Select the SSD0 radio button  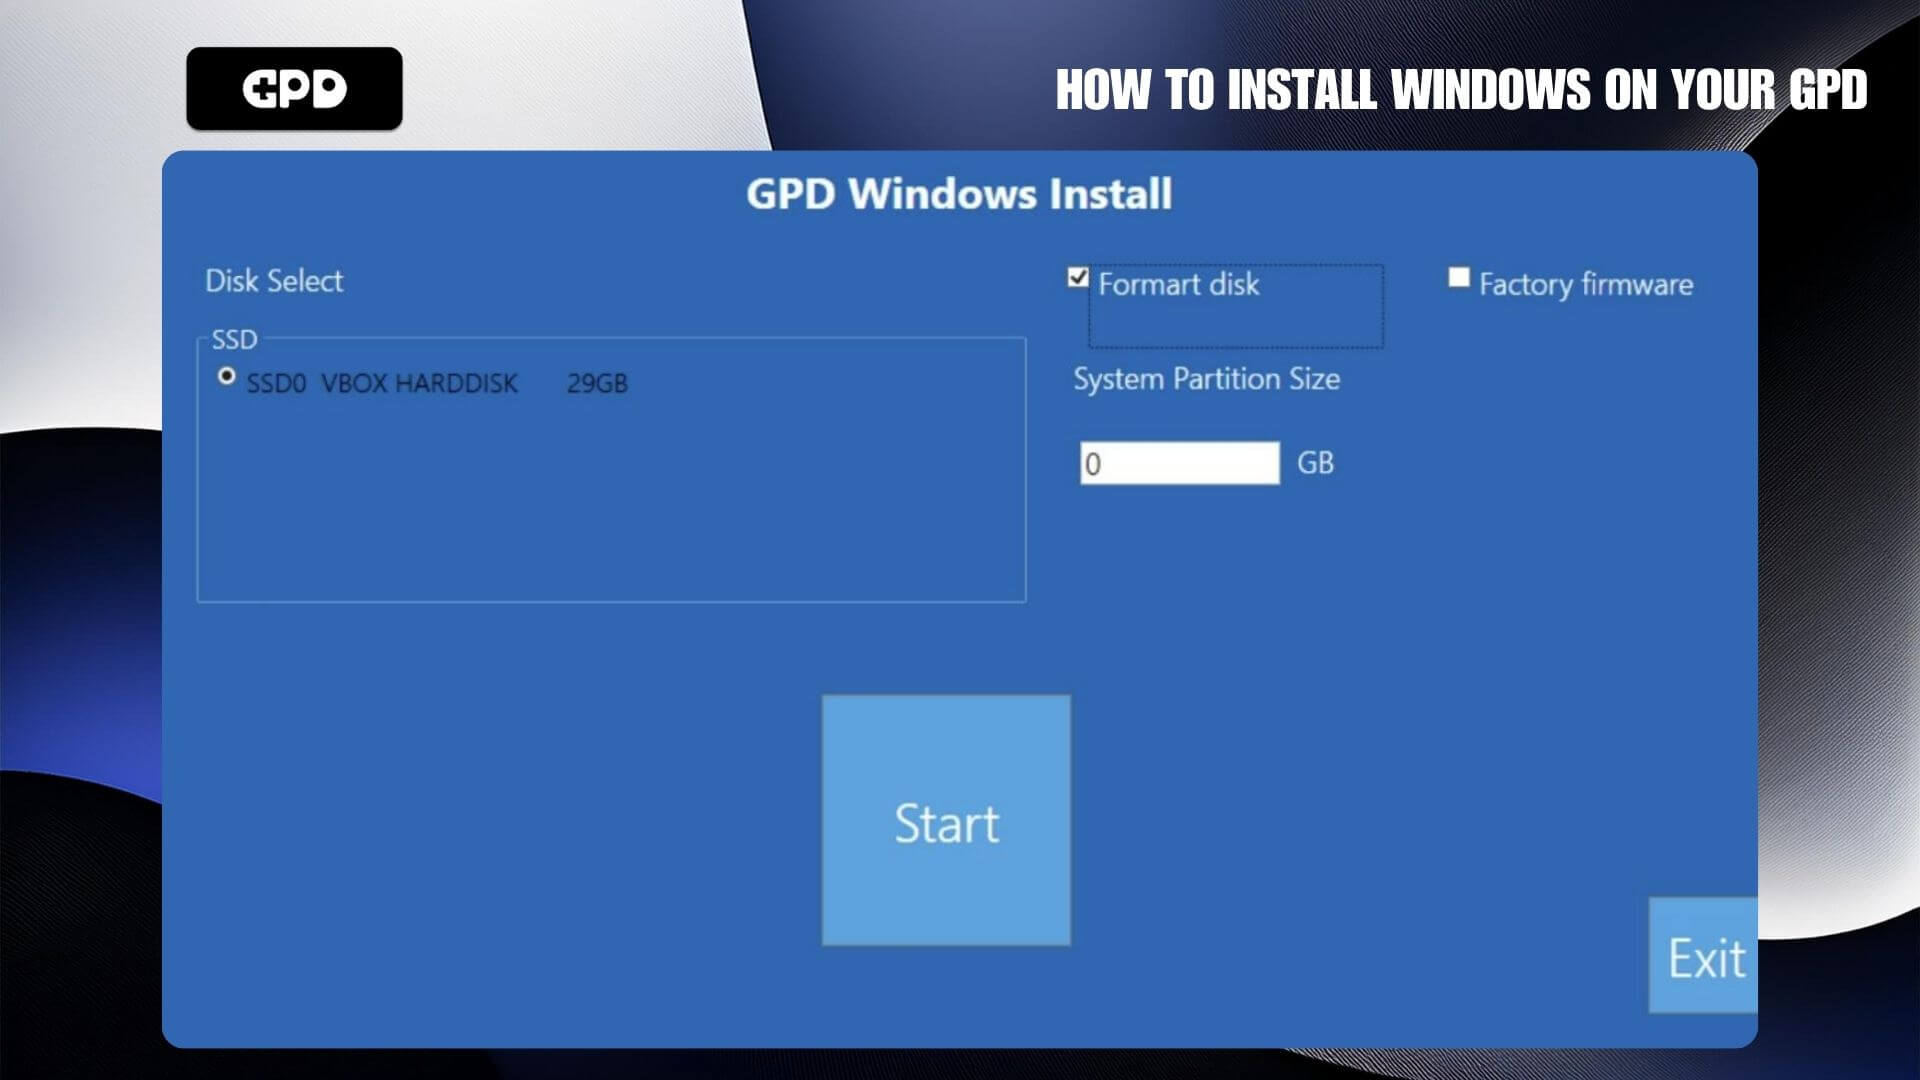(227, 377)
